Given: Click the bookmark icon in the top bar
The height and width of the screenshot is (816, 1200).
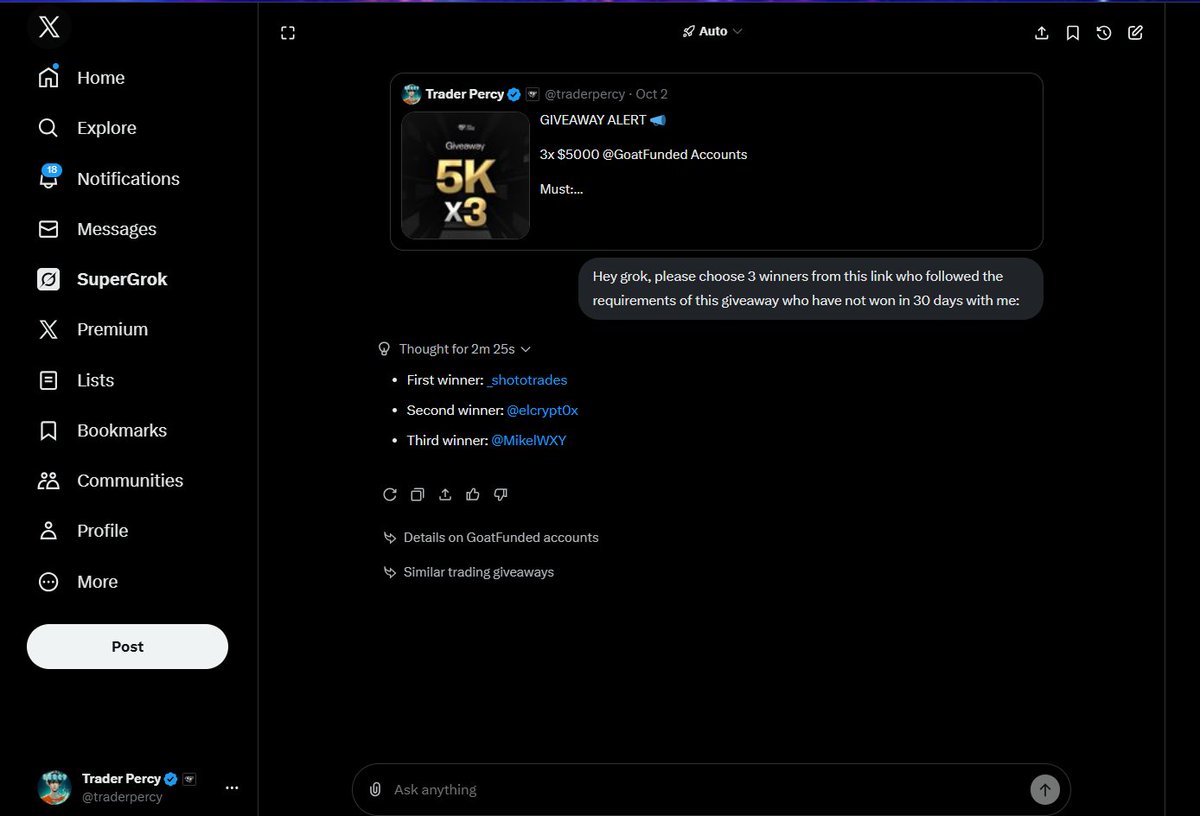Looking at the screenshot, I should tap(1072, 33).
